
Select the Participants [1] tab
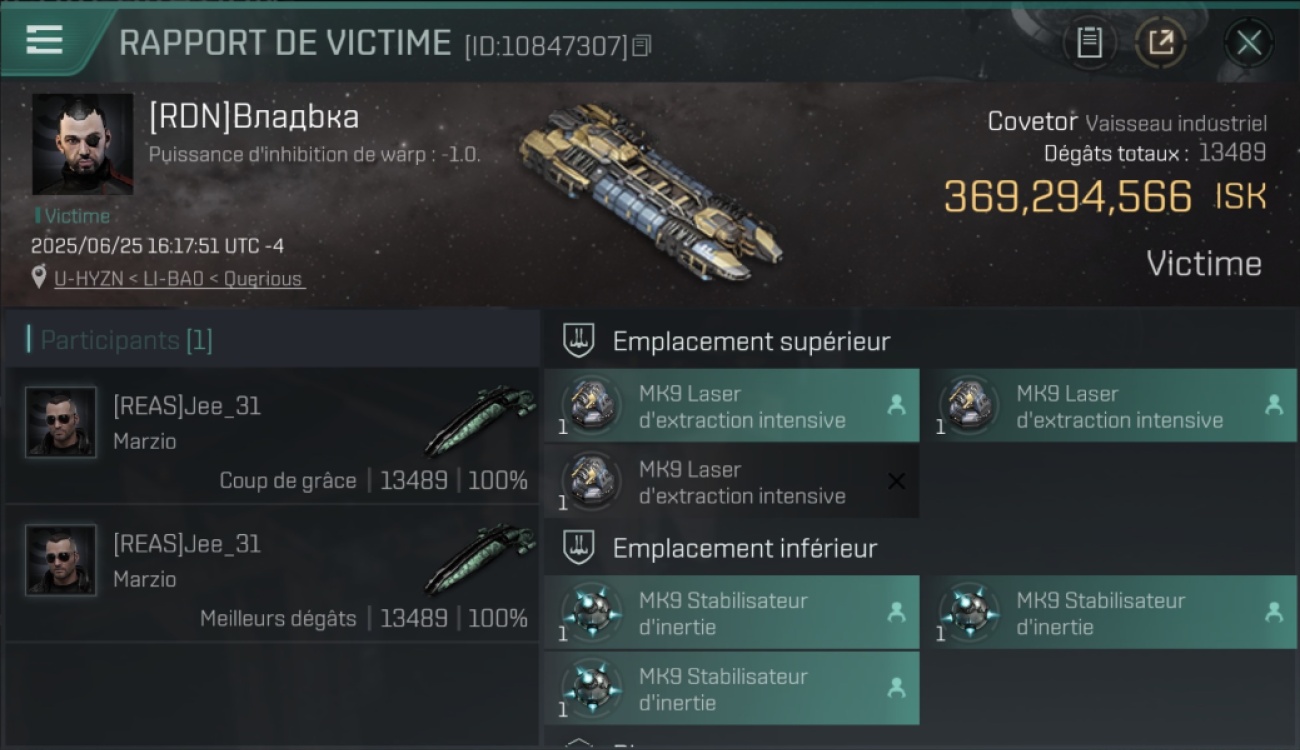click(126, 340)
